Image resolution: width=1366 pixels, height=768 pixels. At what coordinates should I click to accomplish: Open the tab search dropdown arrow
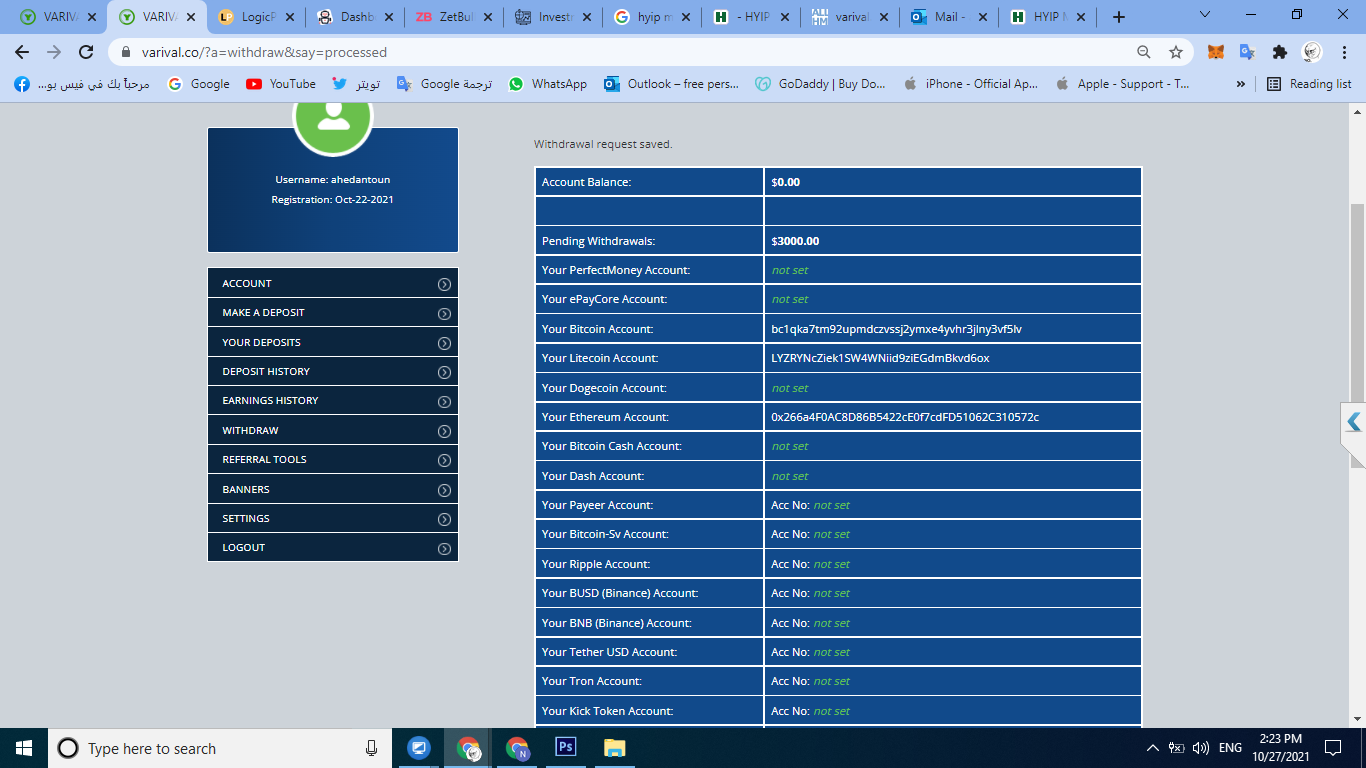coord(1205,16)
